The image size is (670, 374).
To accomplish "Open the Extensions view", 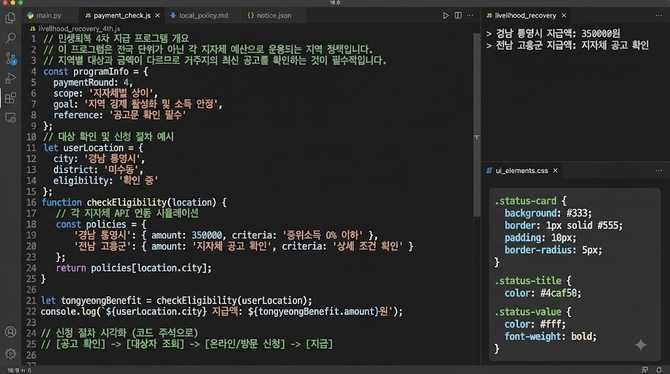I will point(10,98).
